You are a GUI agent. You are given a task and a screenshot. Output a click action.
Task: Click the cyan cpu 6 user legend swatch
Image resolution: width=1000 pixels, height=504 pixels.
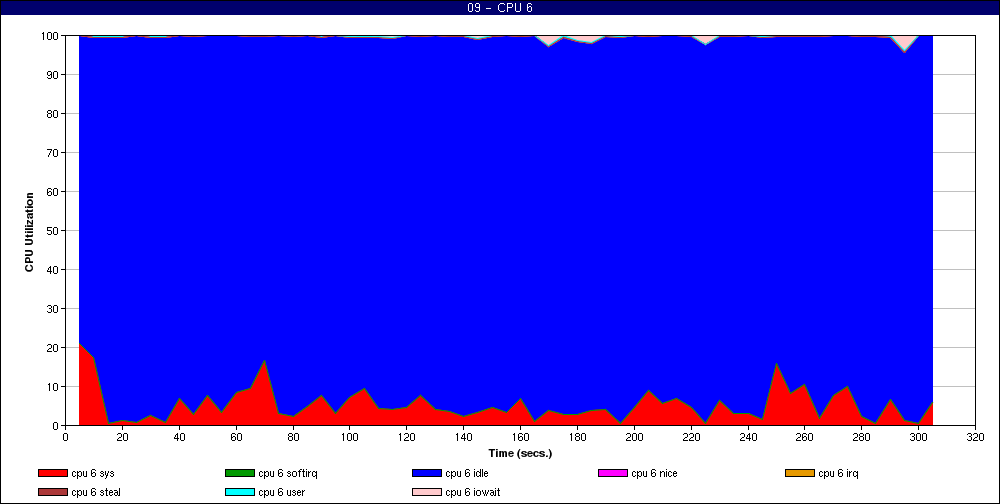click(x=239, y=493)
